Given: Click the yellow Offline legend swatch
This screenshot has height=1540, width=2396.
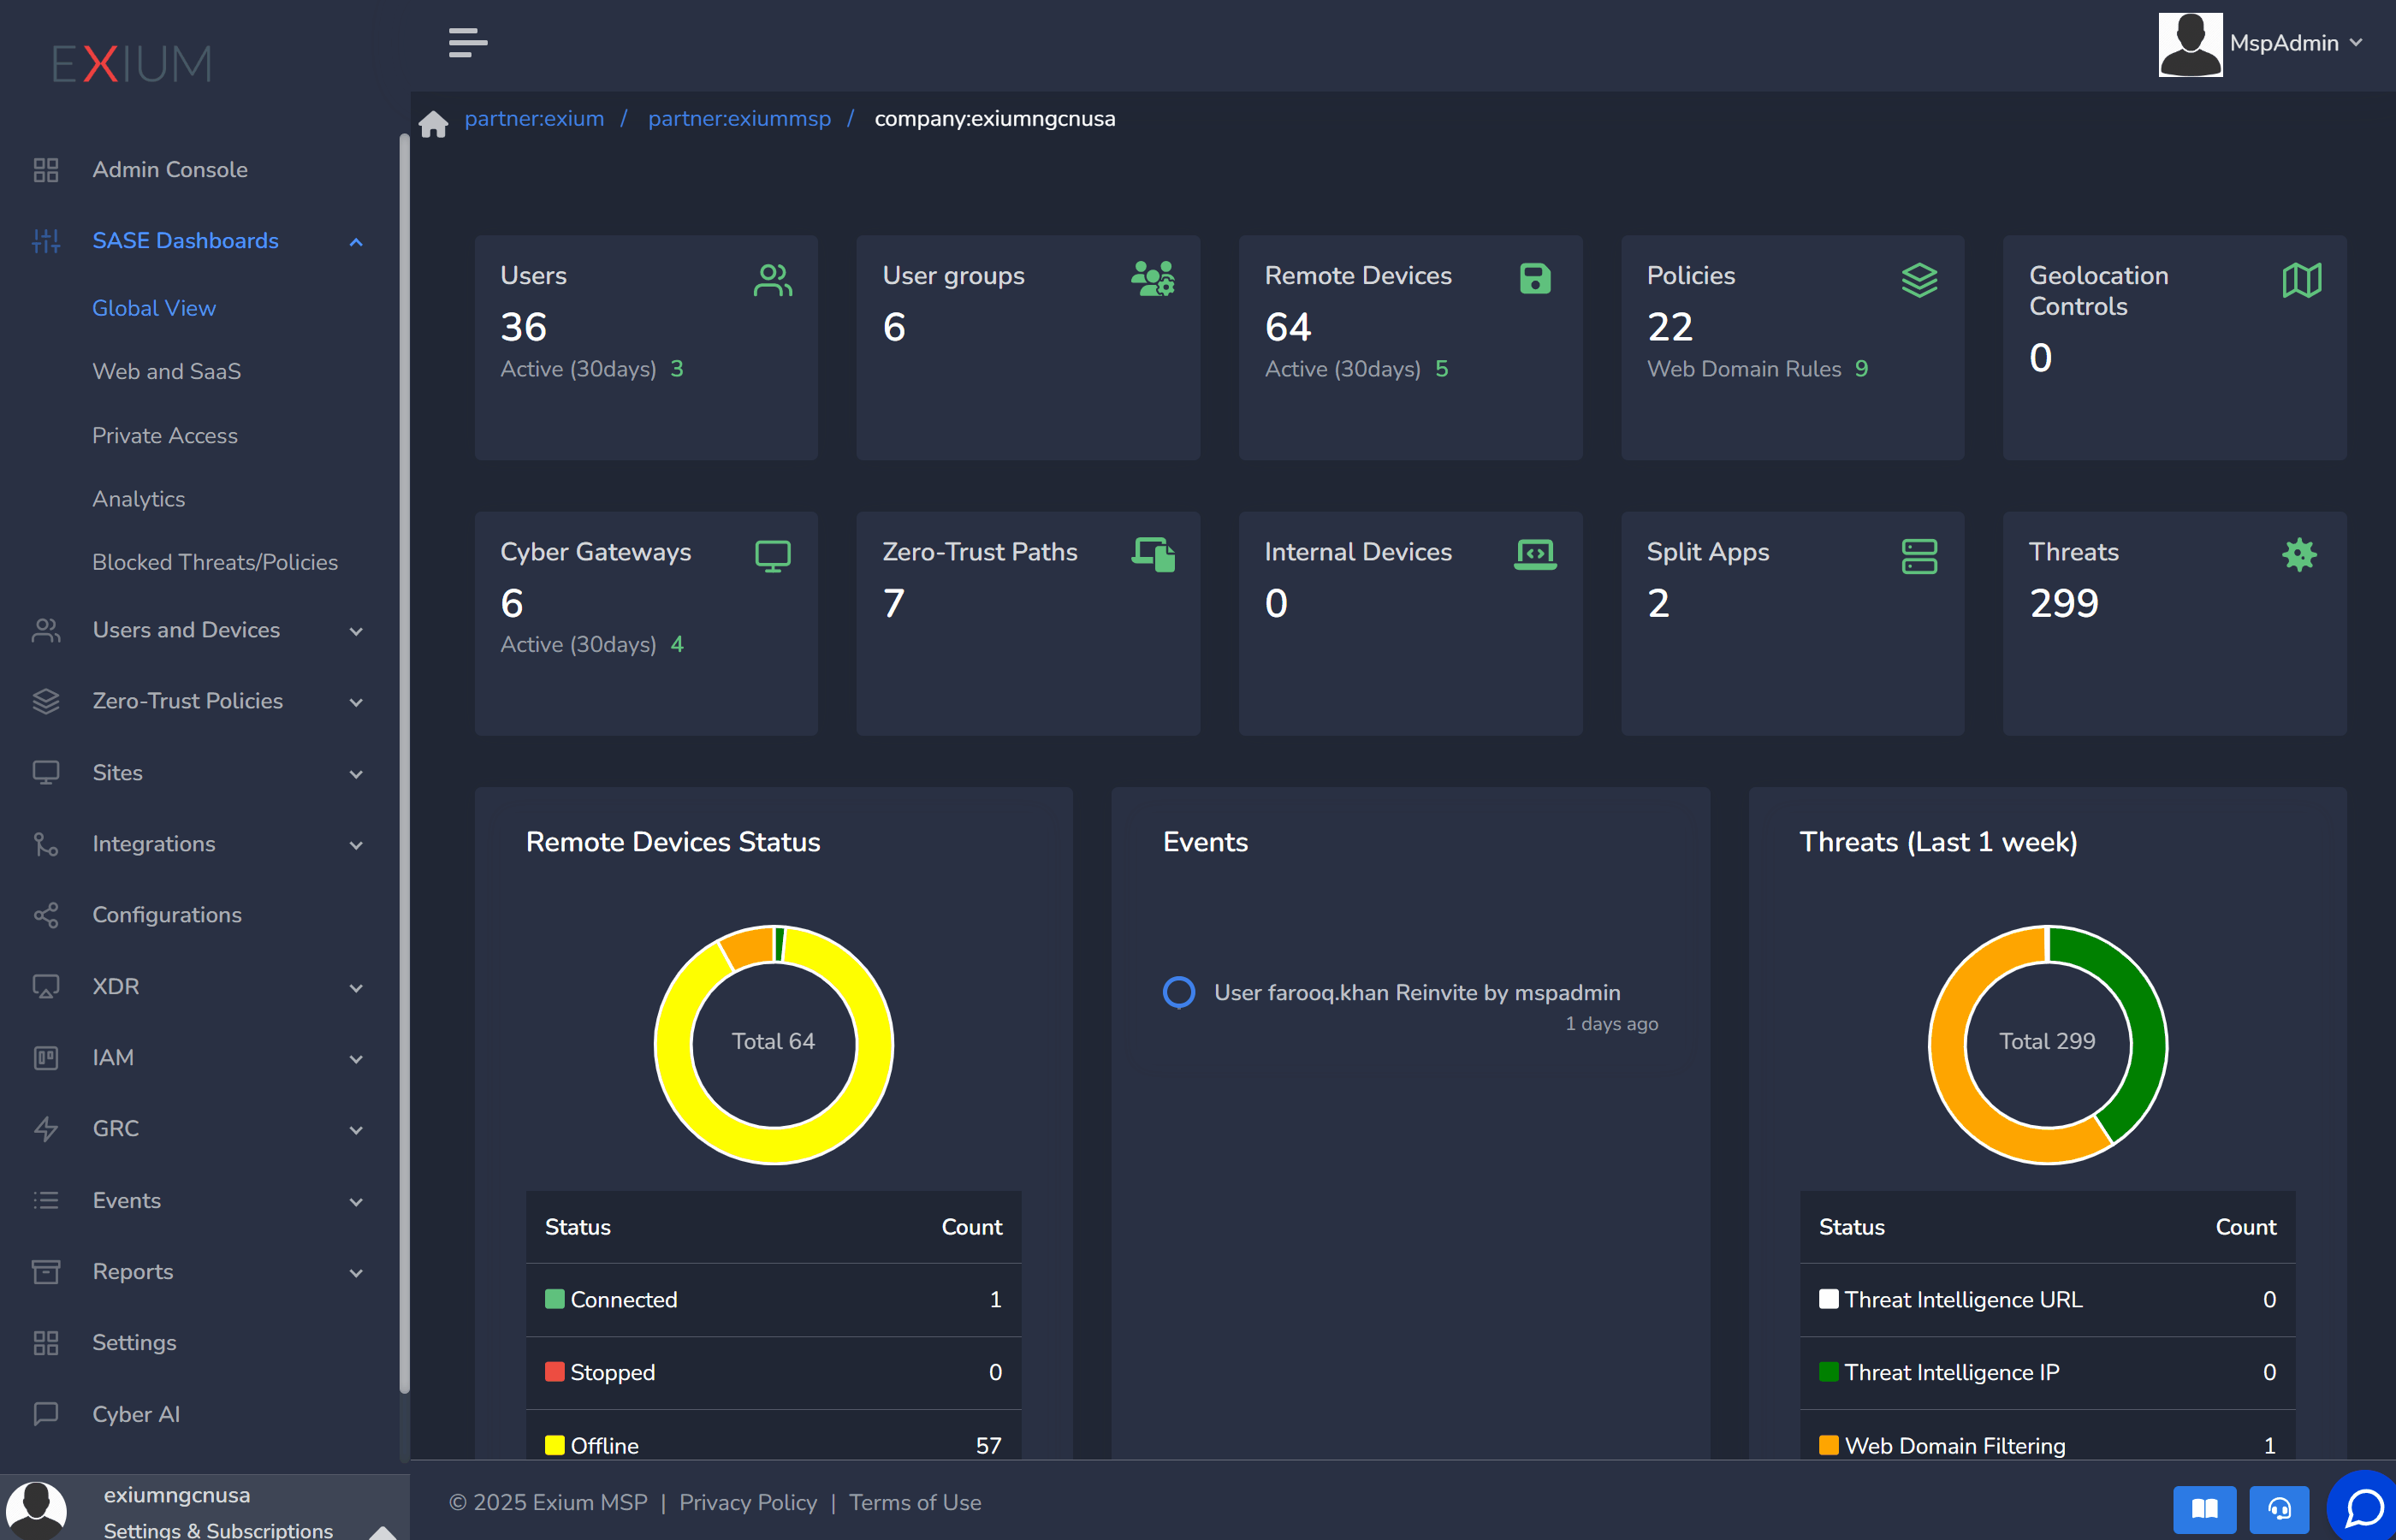Looking at the screenshot, I should 554,1445.
